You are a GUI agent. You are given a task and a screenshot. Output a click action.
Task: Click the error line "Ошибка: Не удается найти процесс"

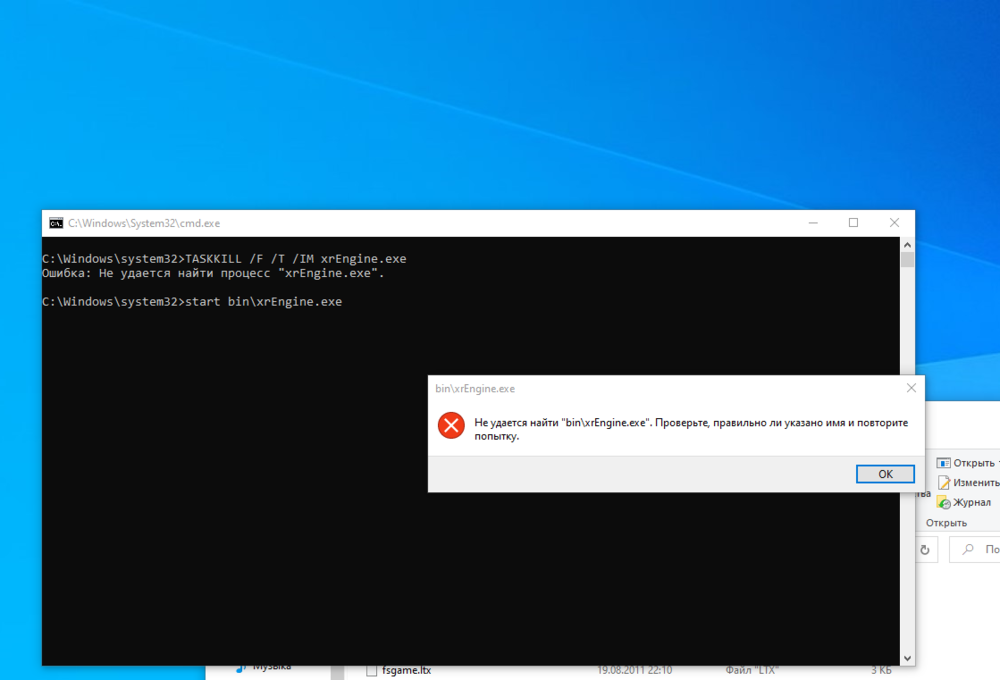click(213, 274)
